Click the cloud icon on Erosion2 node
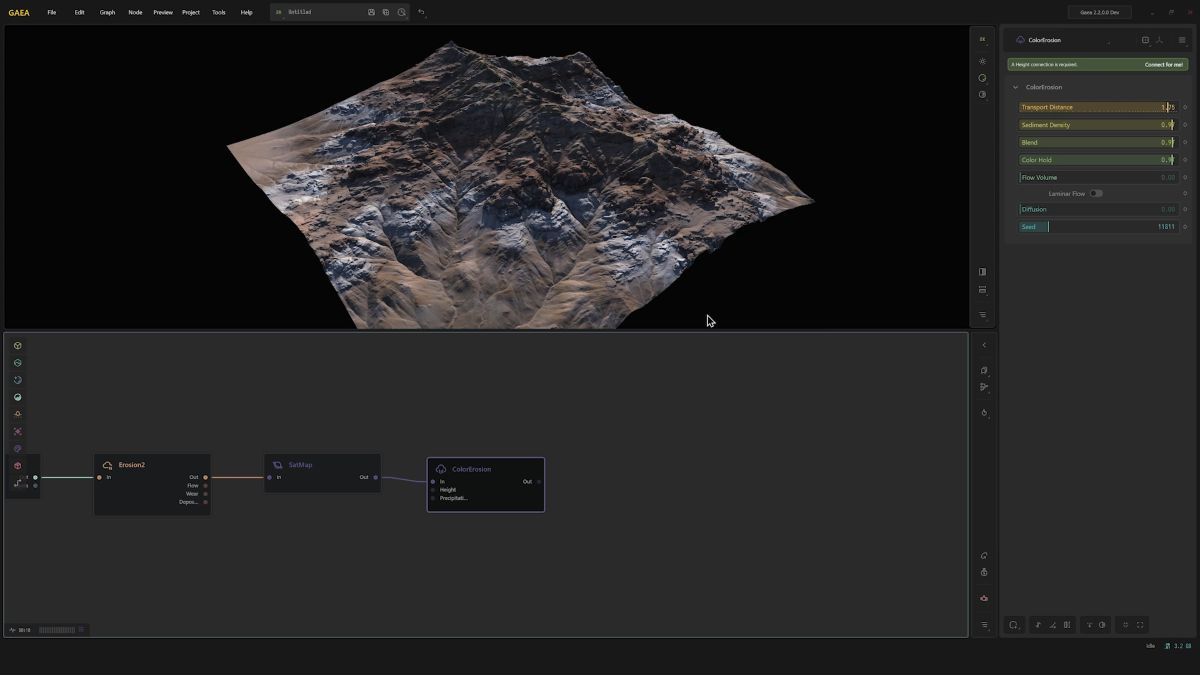 (x=108, y=465)
